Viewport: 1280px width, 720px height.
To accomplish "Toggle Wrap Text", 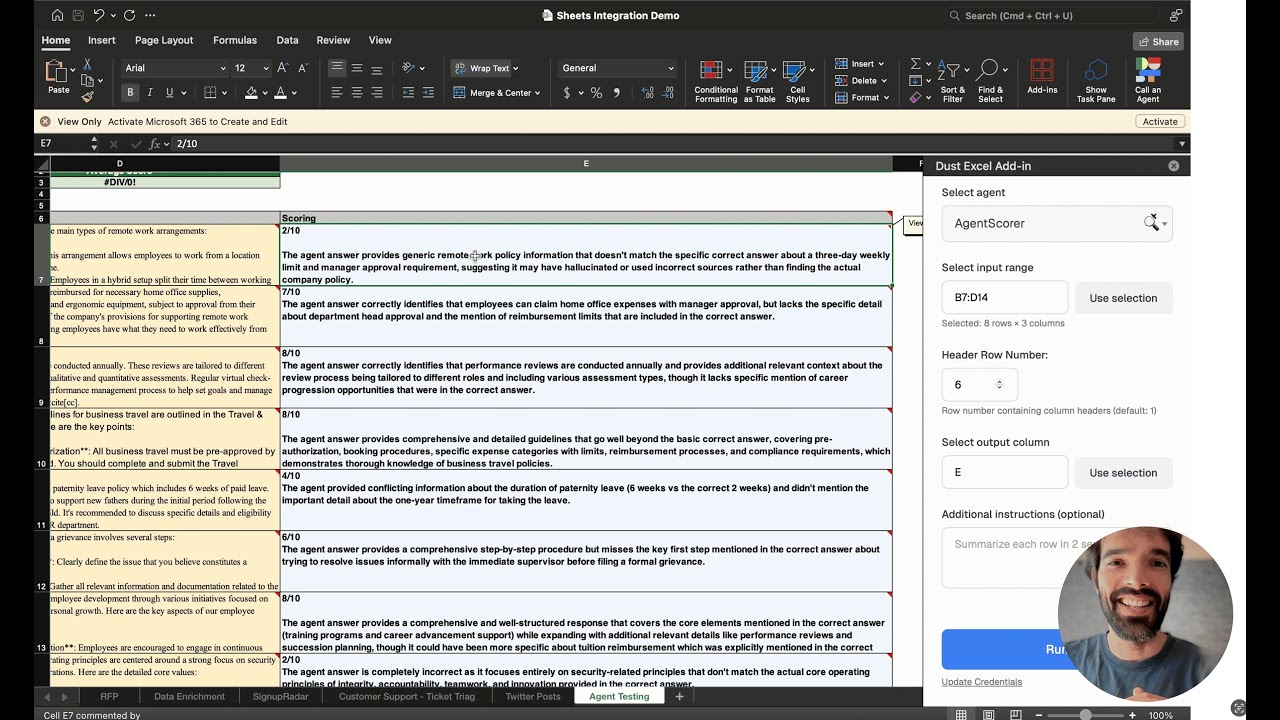I will click(x=484, y=68).
